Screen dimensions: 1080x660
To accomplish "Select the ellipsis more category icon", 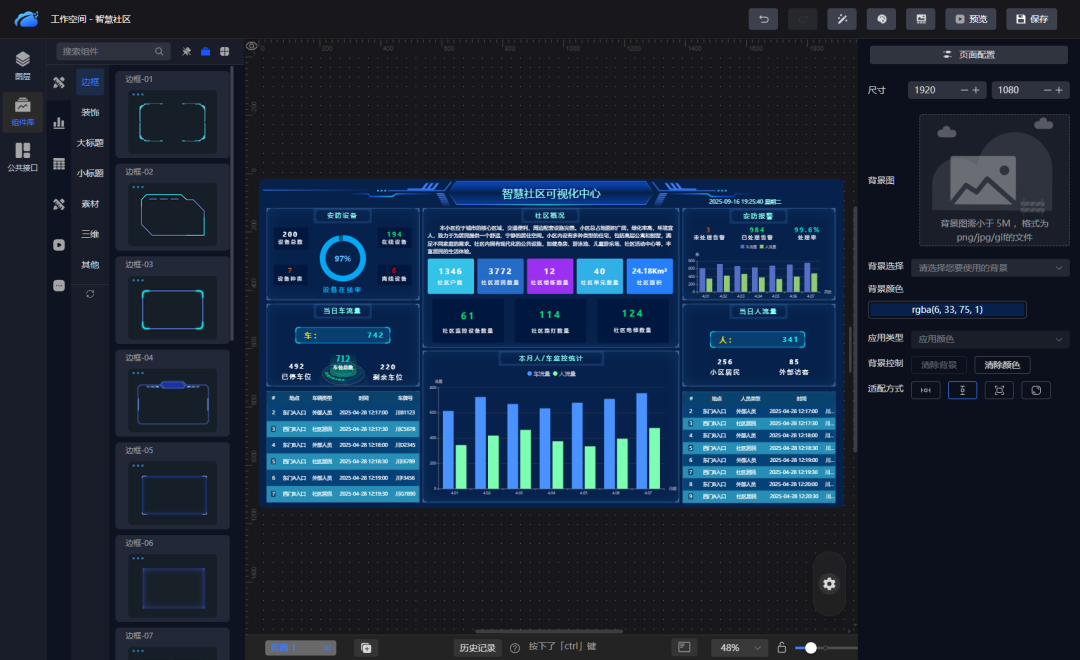I will point(59,286).
